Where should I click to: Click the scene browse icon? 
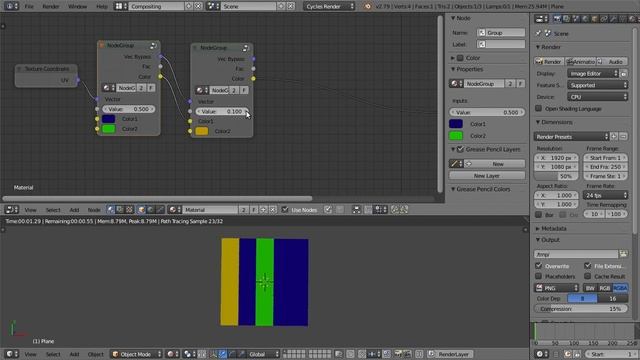(213, 7)
